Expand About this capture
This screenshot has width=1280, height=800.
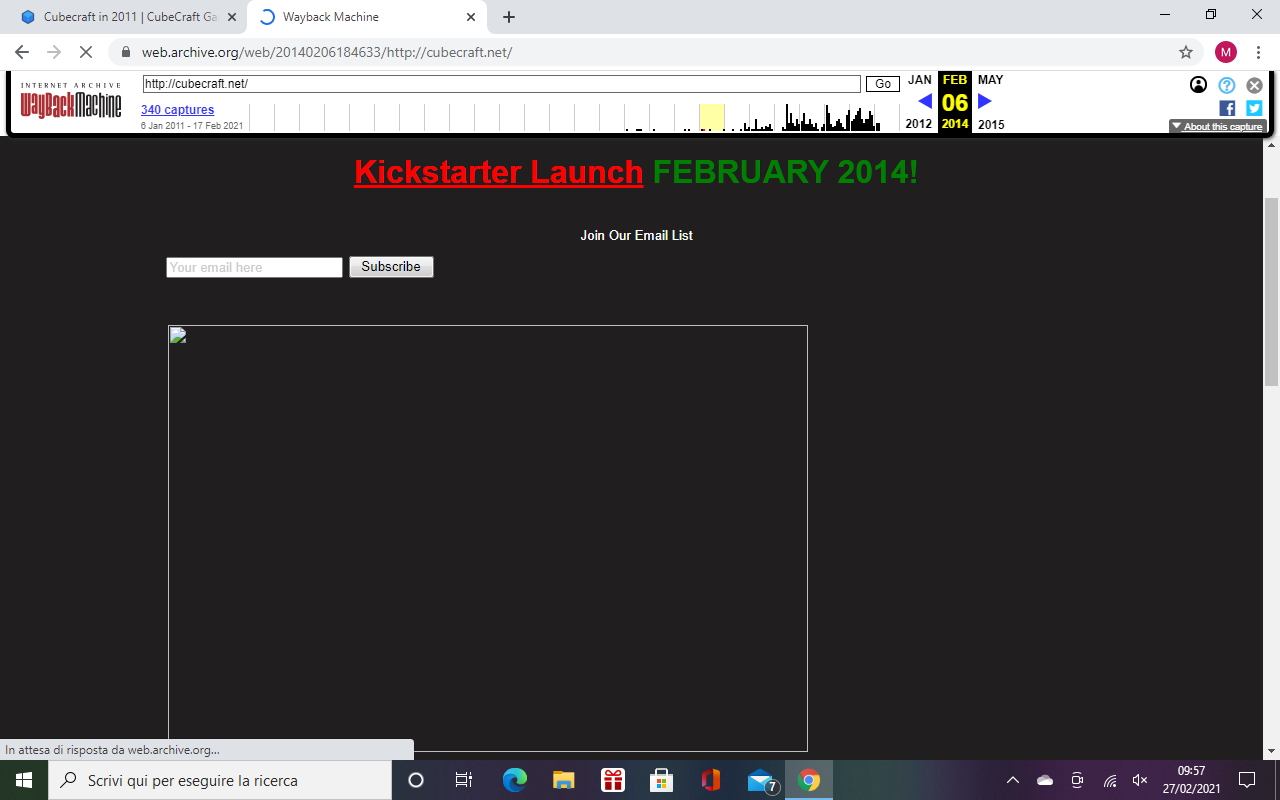1218,127
